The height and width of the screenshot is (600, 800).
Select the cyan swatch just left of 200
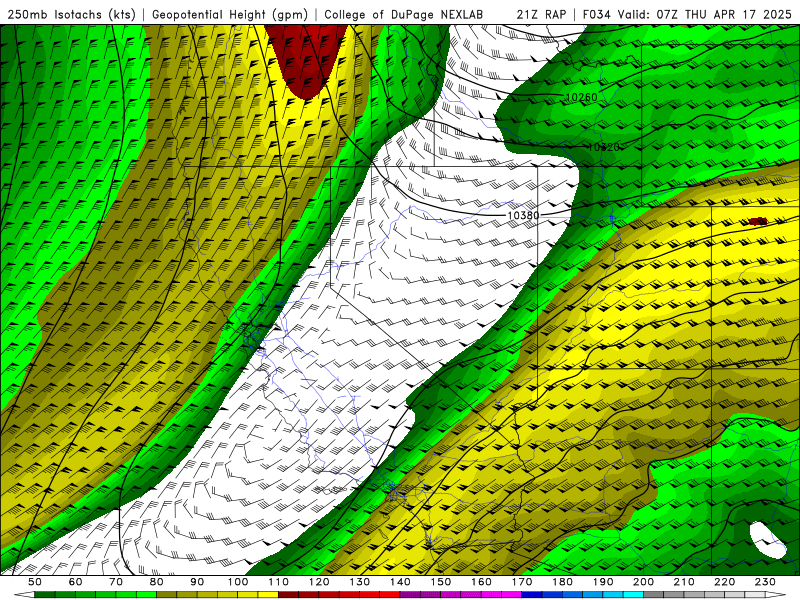pos(633,595)
